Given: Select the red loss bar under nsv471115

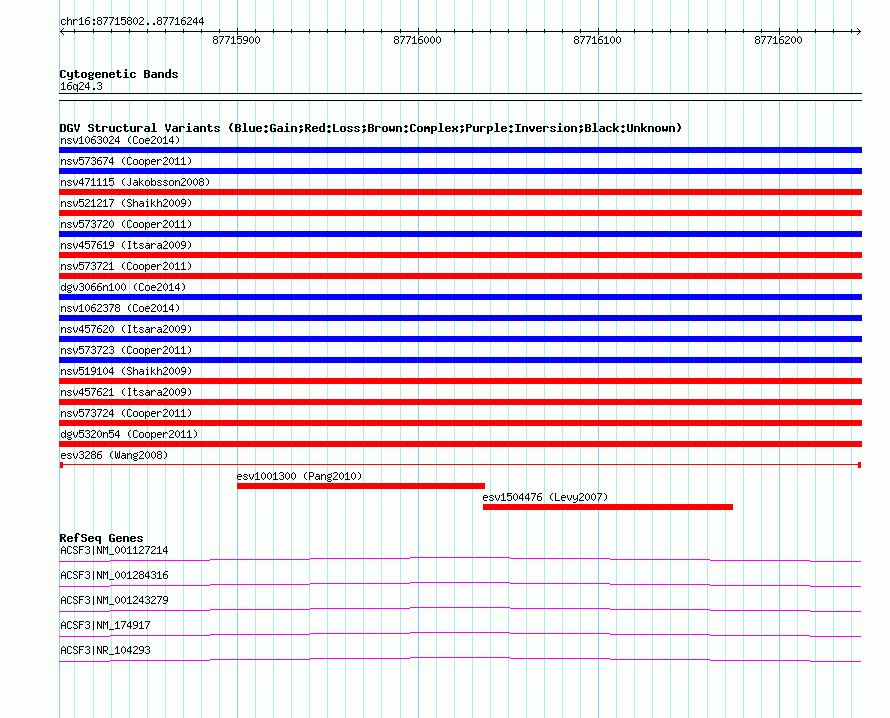Looking at the screenshot, I should tap(460, 192).
